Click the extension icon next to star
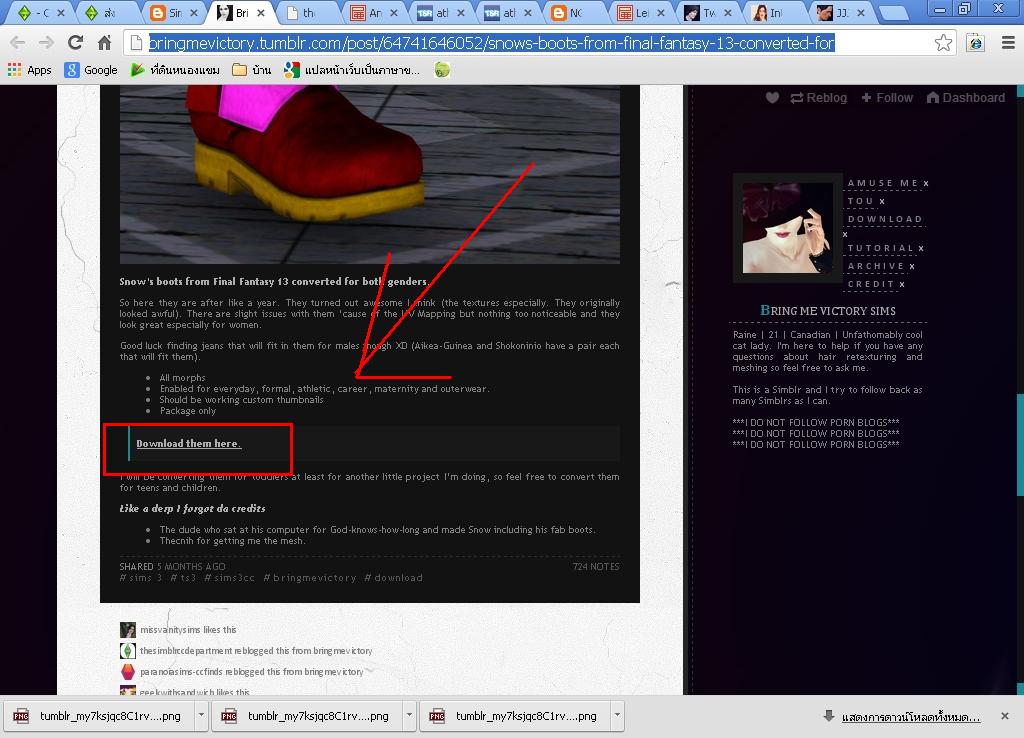 pyautogui.click(x=976, y=43)
